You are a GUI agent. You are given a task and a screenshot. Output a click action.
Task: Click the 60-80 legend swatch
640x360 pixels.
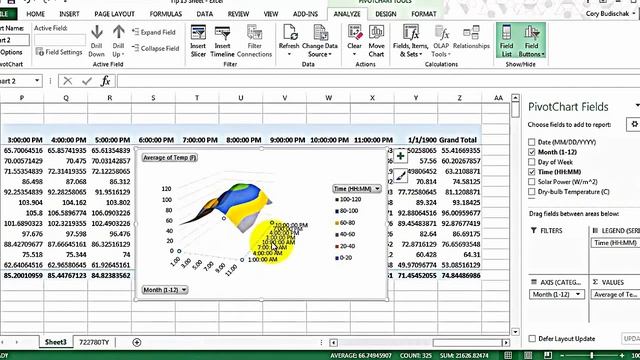tap(337, 223)
